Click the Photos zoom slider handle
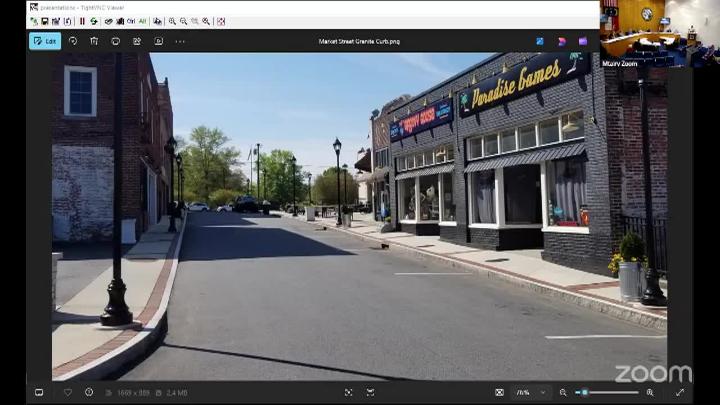The width and height of the screenshot is (720, 405). coord(585,393)
